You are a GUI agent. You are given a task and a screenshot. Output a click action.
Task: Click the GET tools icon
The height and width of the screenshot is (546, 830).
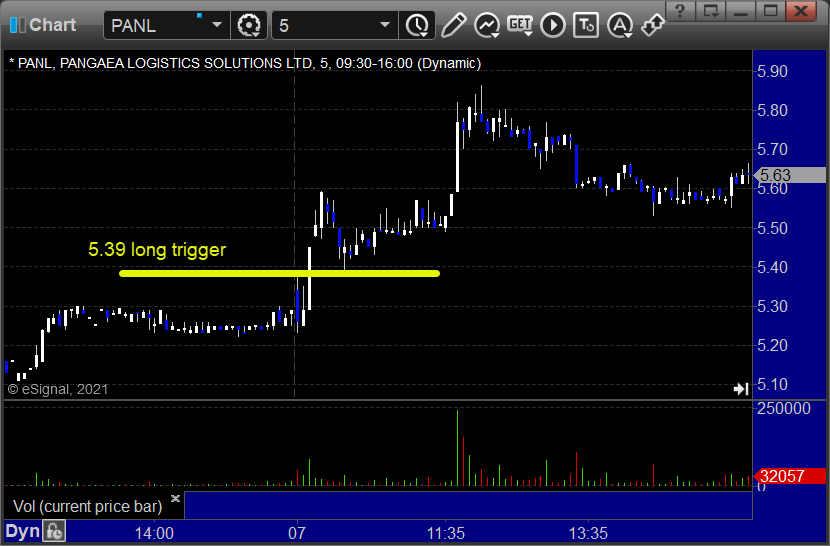[x=520, y=25]
